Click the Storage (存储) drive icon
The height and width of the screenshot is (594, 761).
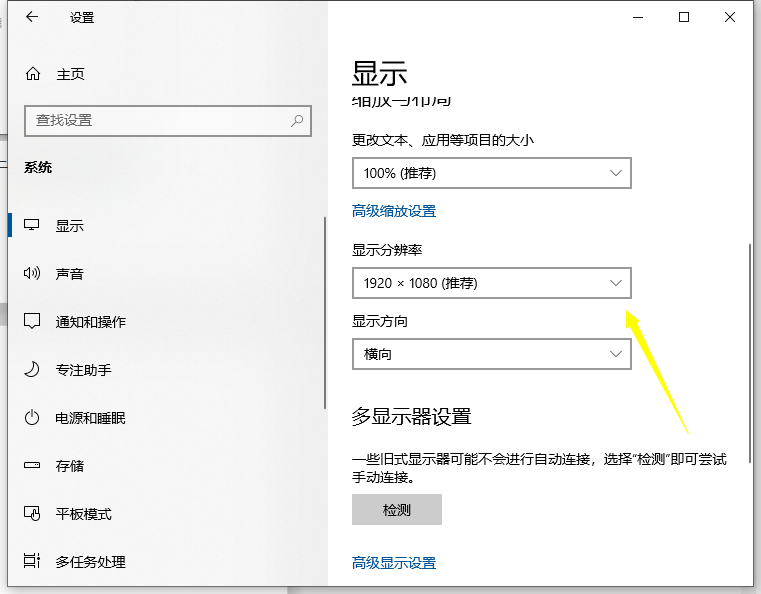(32, 466)
